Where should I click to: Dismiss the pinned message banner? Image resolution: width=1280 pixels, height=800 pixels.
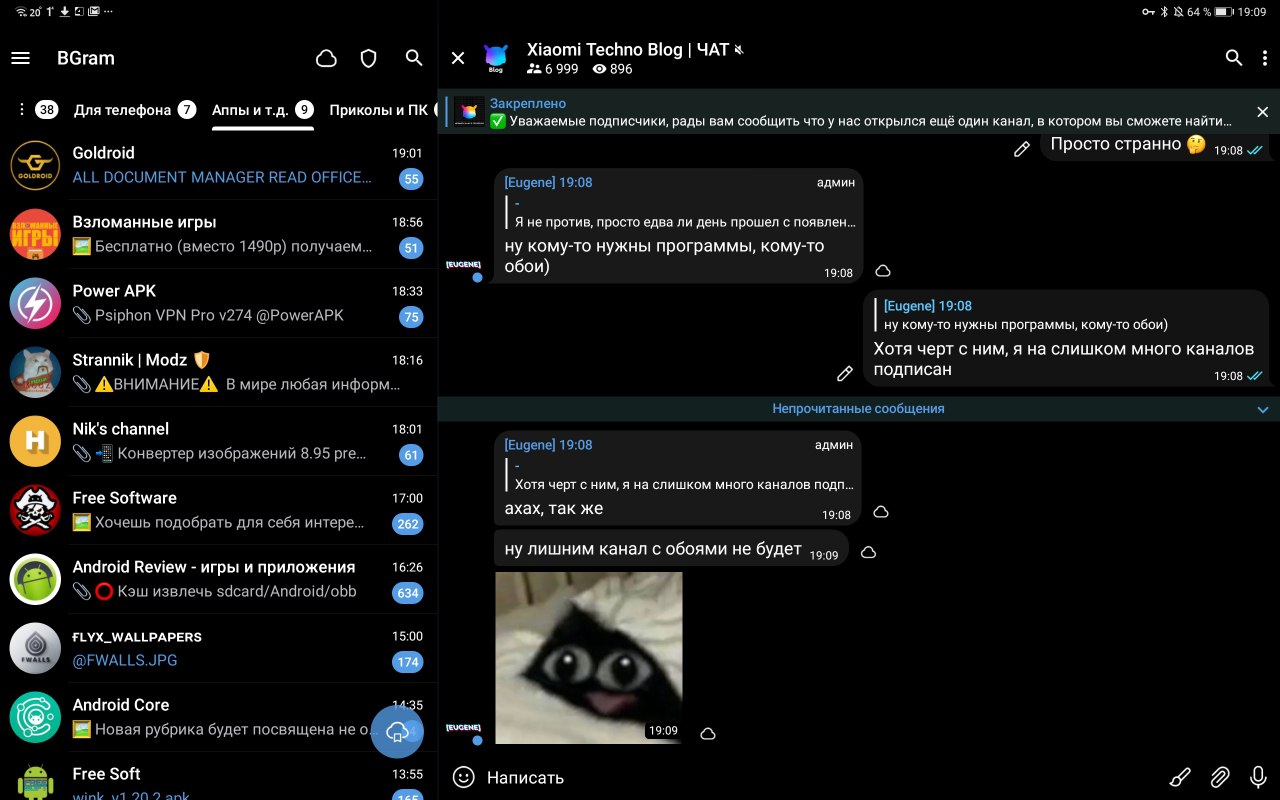point(1262,112)
